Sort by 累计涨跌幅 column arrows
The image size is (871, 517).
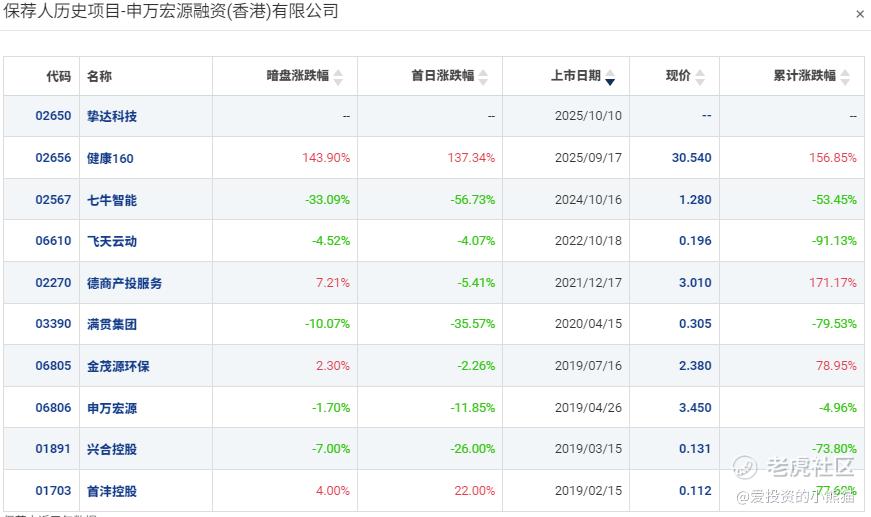point(845,77)
